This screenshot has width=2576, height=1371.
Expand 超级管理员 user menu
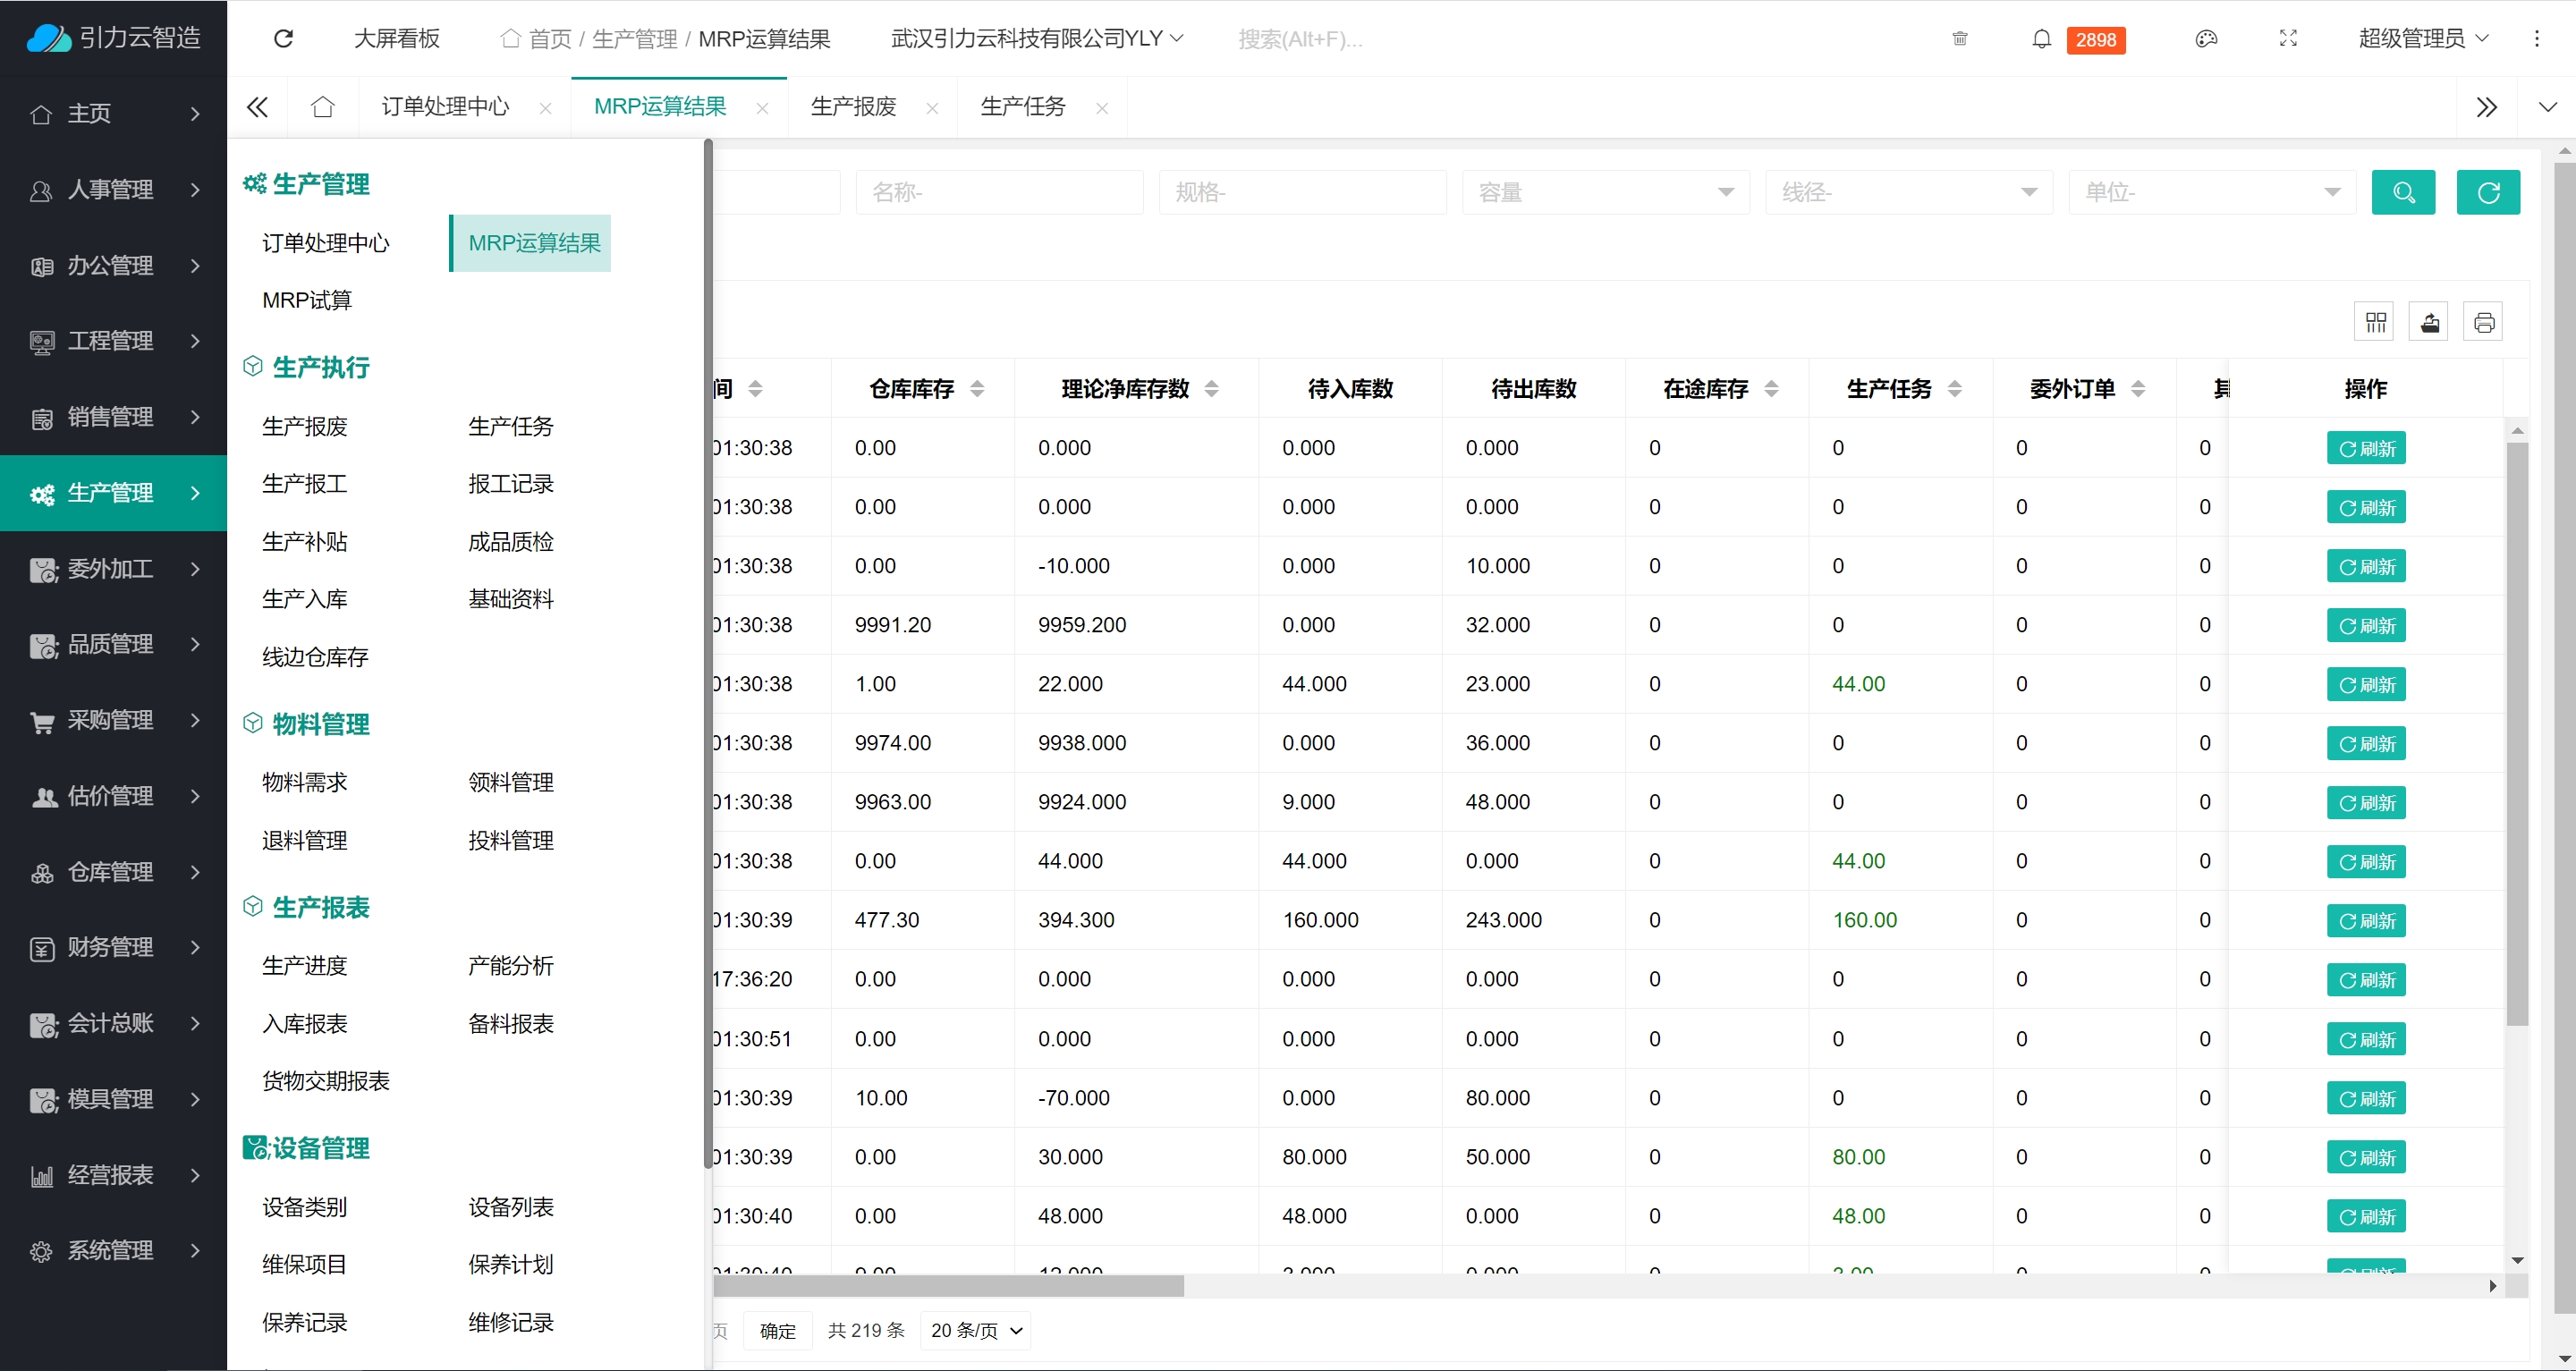pos(2422,39)
